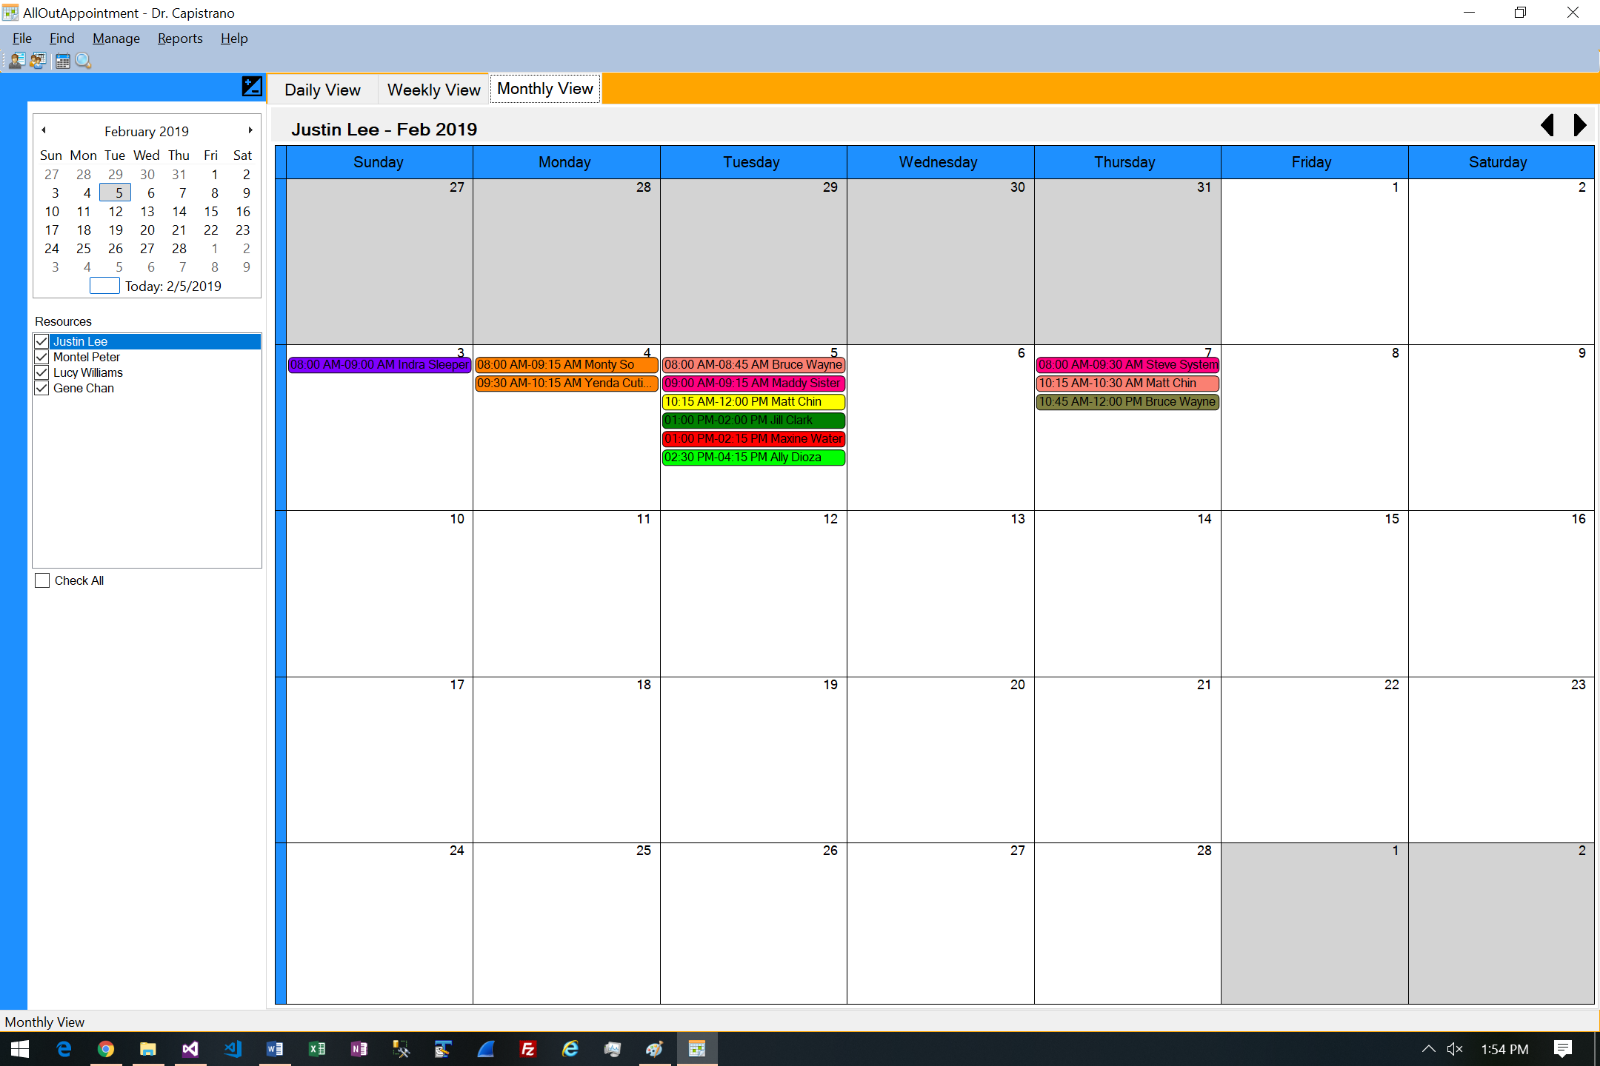The image size is (1600, 1066).
Task: Open Matt Chin 10:15 AM-12:00 PM appointment
Action: pos(754,402)
